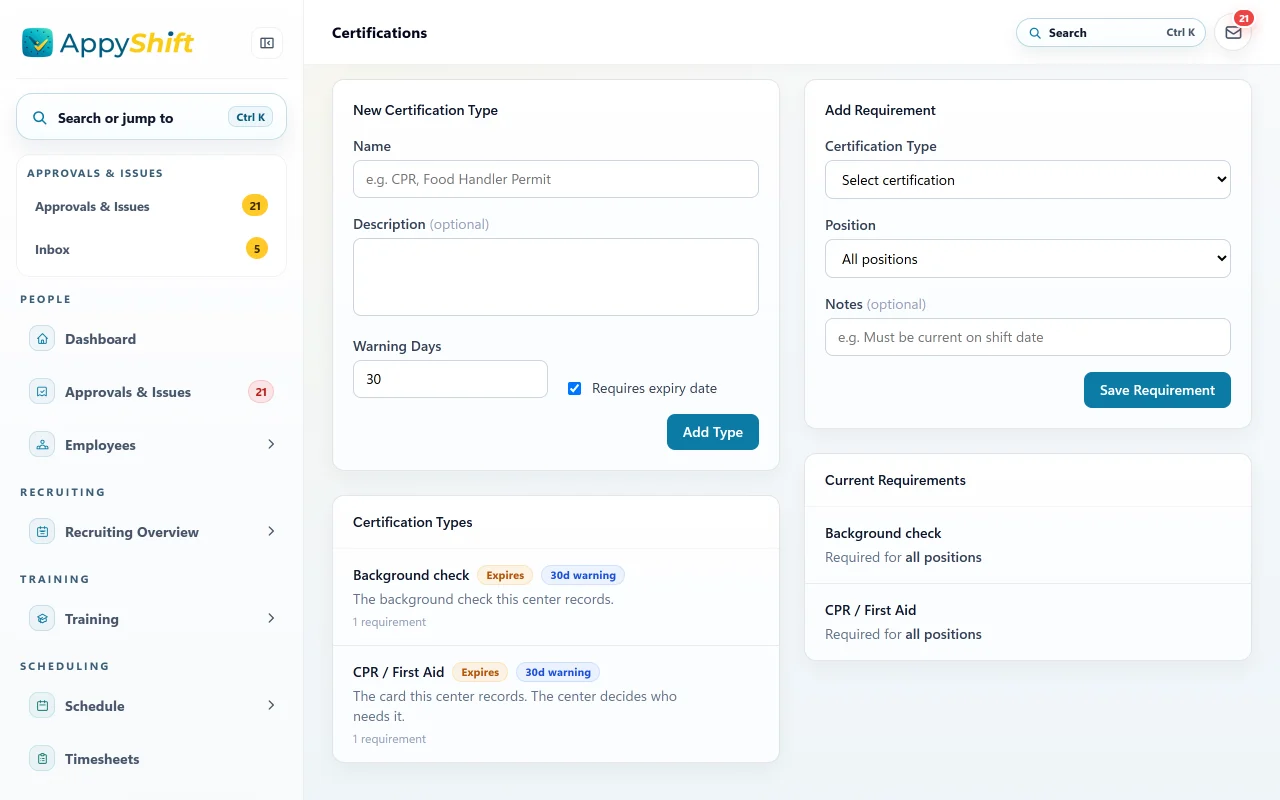Viewport: 1280px width, 800px height.
Task: Click the AppyShift logo
Action: click(x=108, y=43)
